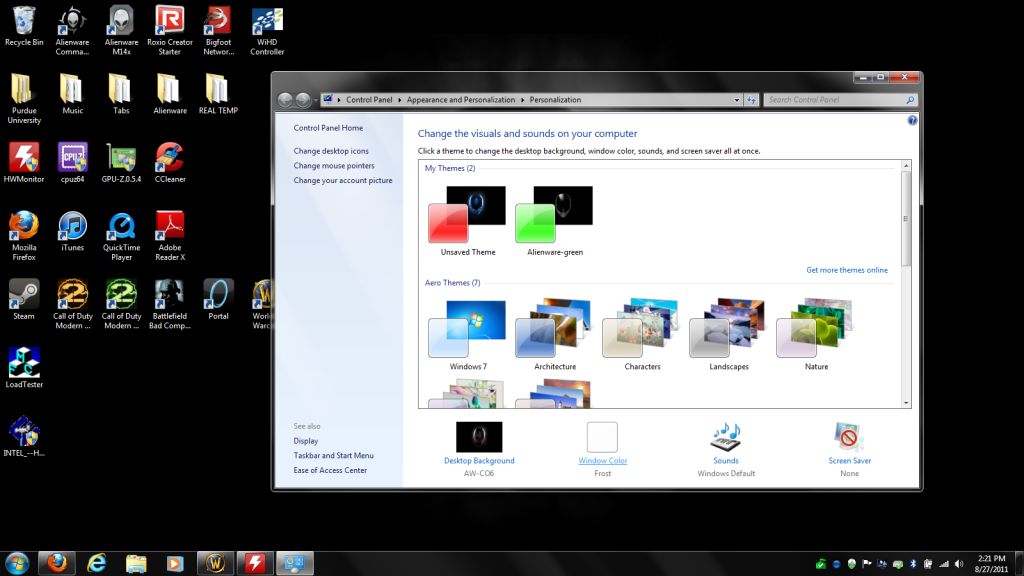Open Window Color Frost swatch

[602, 437]
